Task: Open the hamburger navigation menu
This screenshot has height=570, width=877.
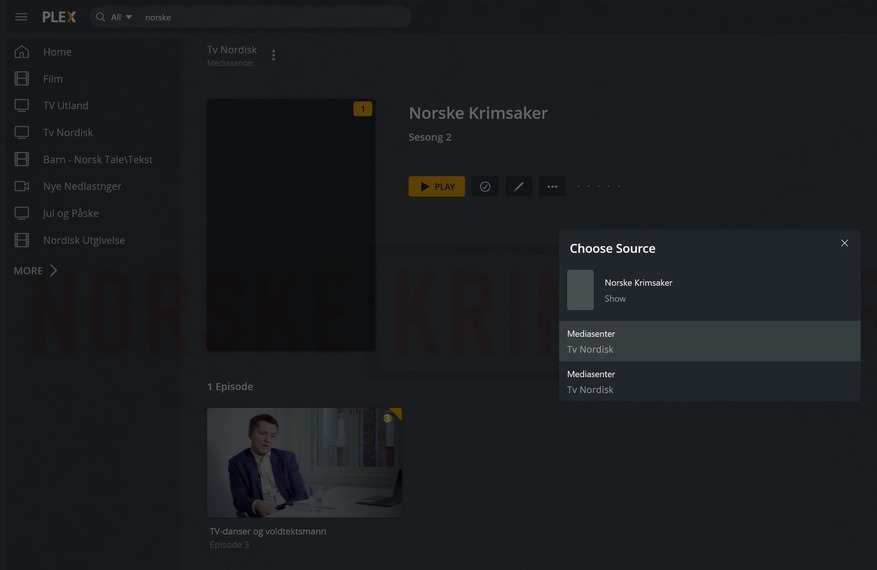Action: click(21, 17)
